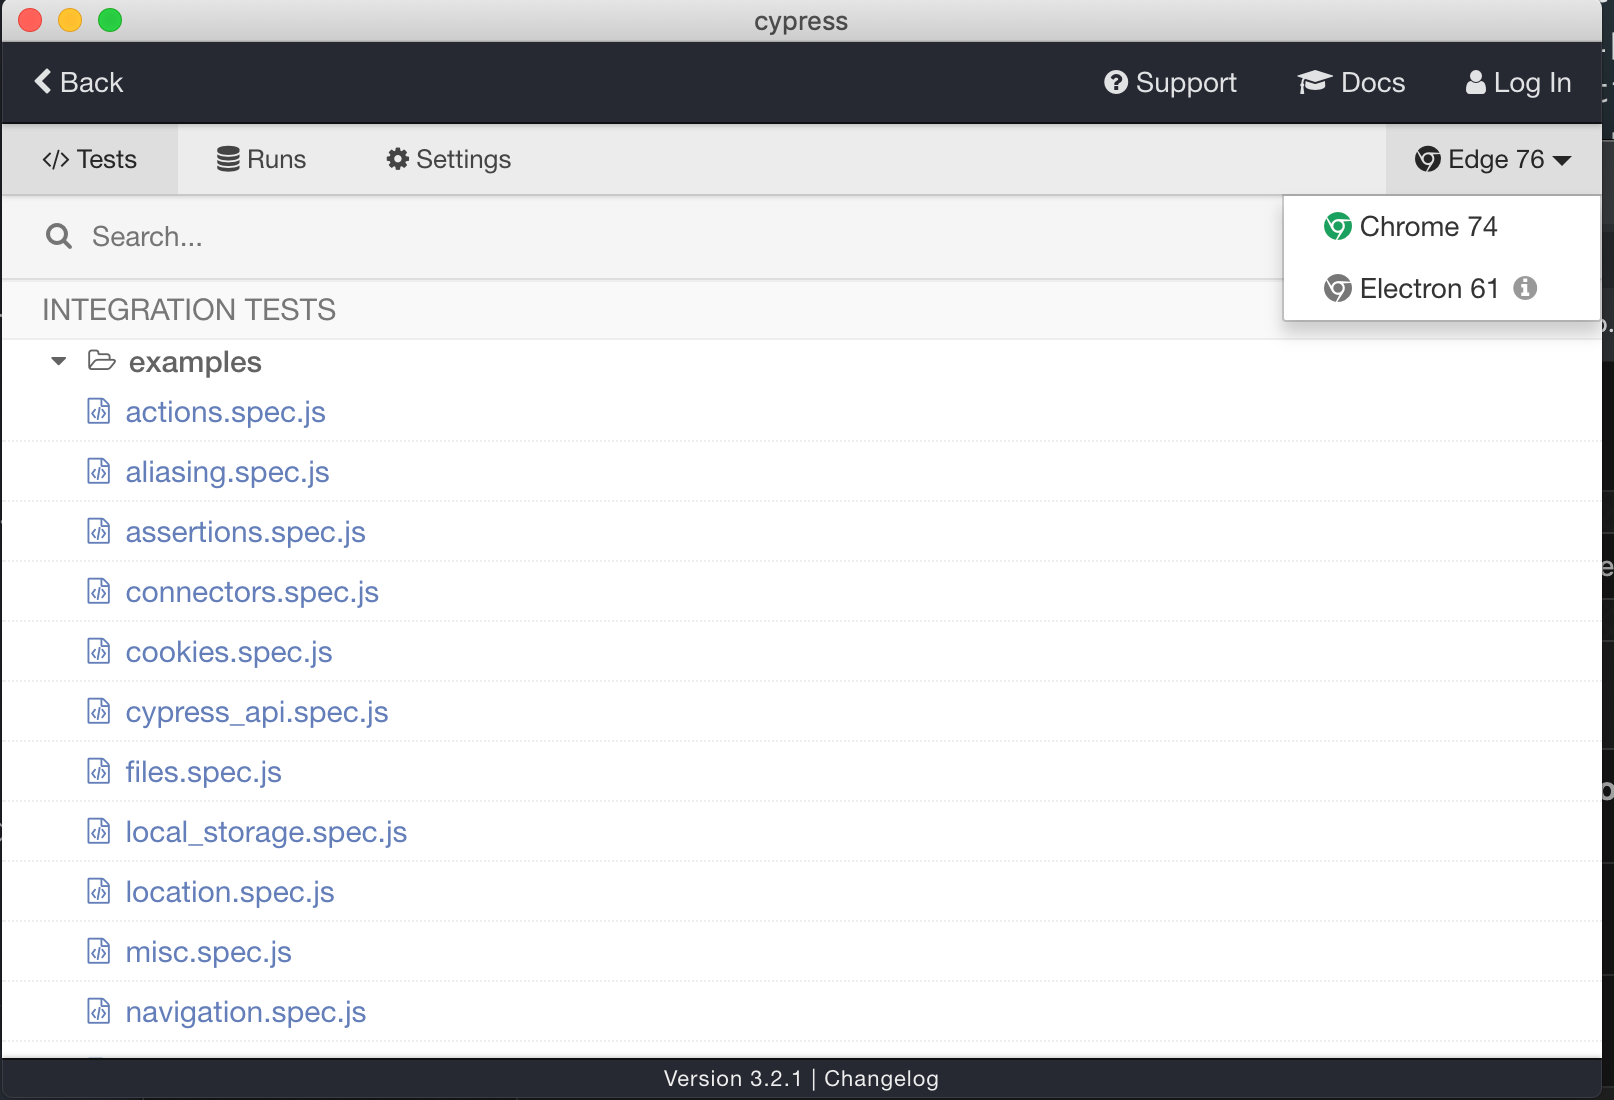The height and width of the screenshot is (1100, 1614).
Task: Click the Docs graduation cap icon
Action: tap(1314, 82)
